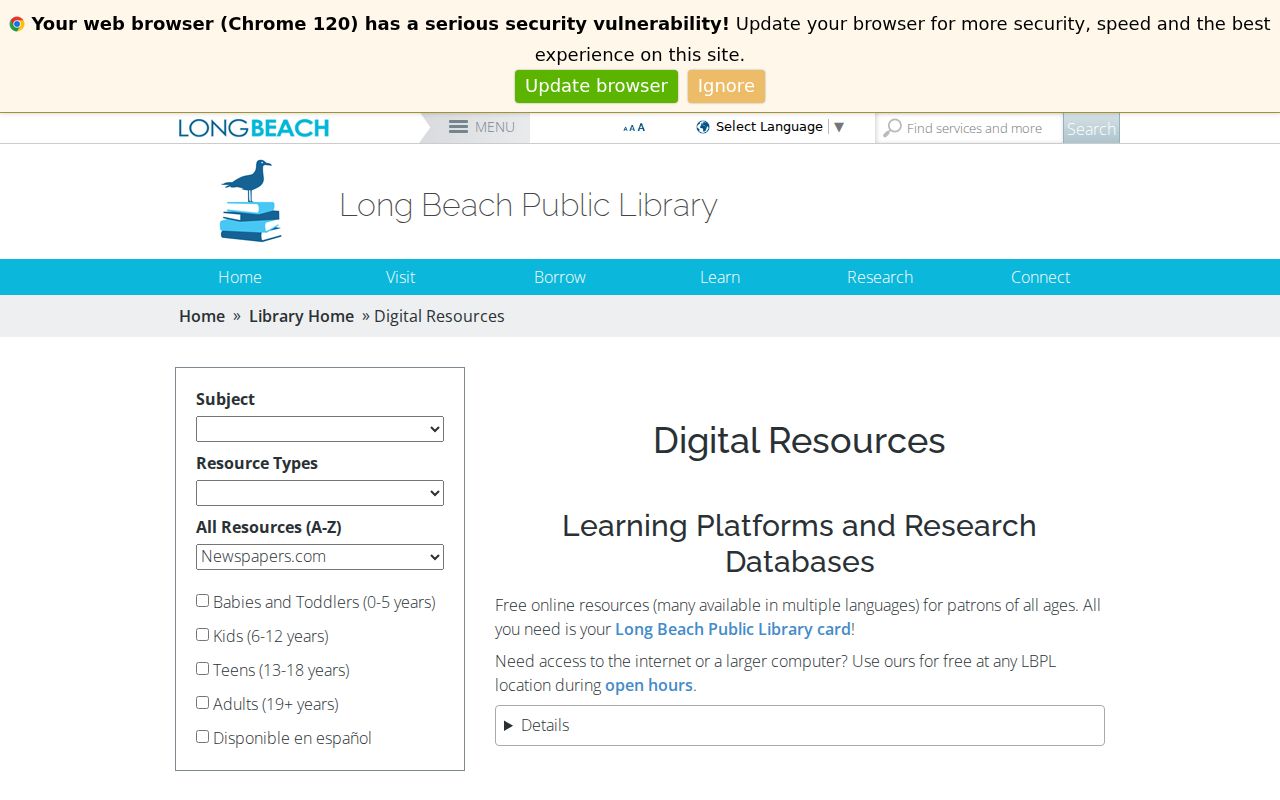The height and width of the screenshot is (800, 1280).
Task: Open the Subject dropdown
Action: pos(320,429)
